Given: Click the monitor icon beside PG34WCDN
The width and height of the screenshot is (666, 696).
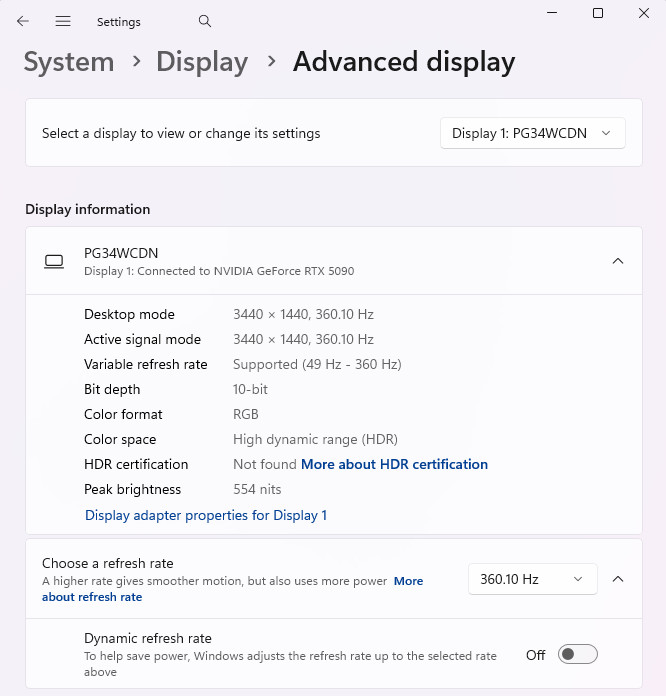Looking at the screenshot, I should click(54, 261).
